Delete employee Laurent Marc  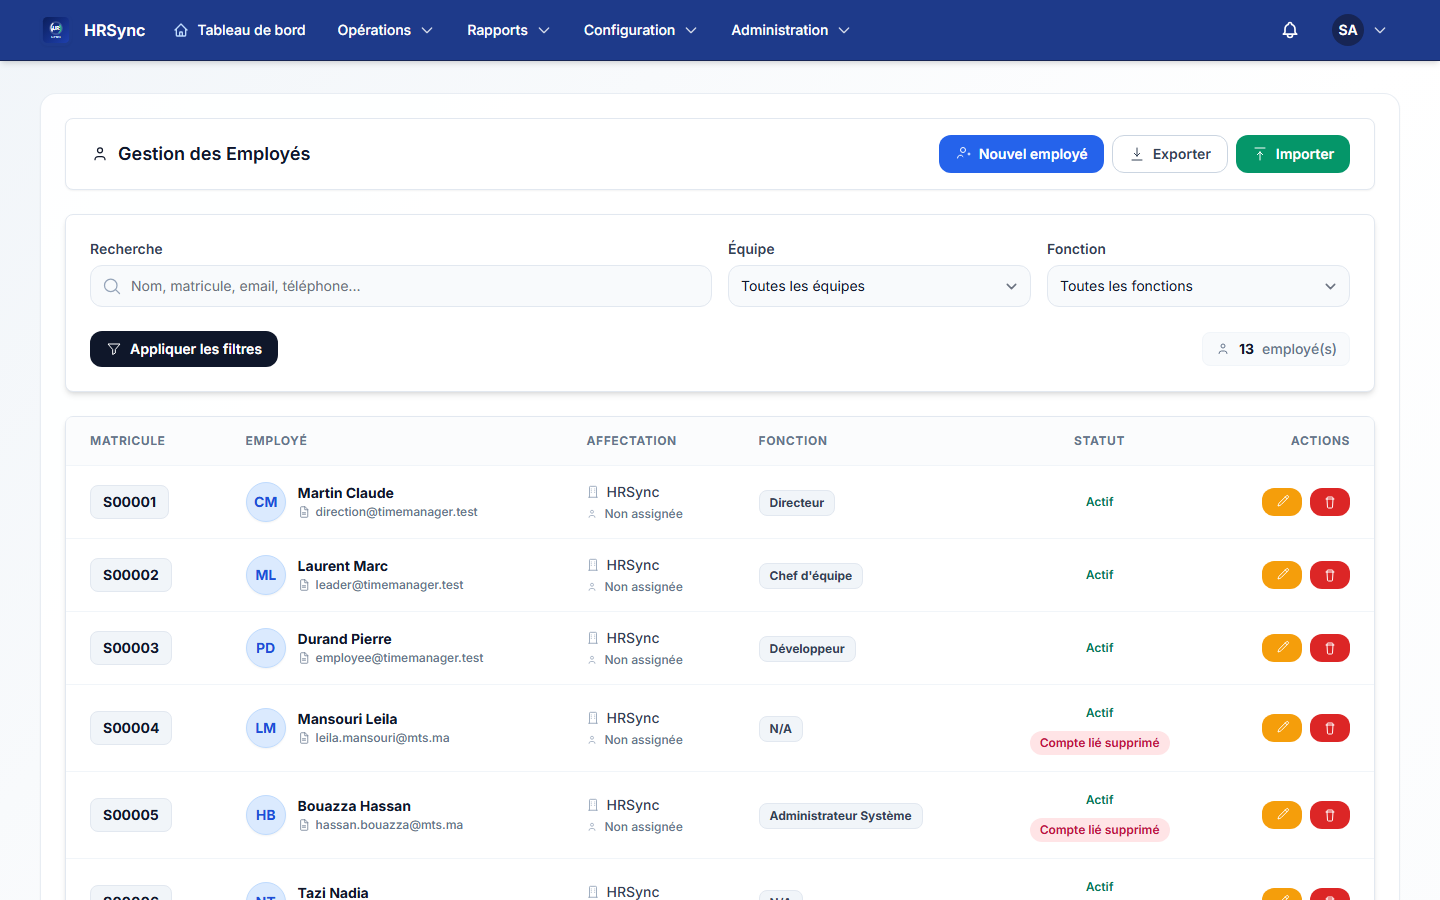pos(1330,575)
